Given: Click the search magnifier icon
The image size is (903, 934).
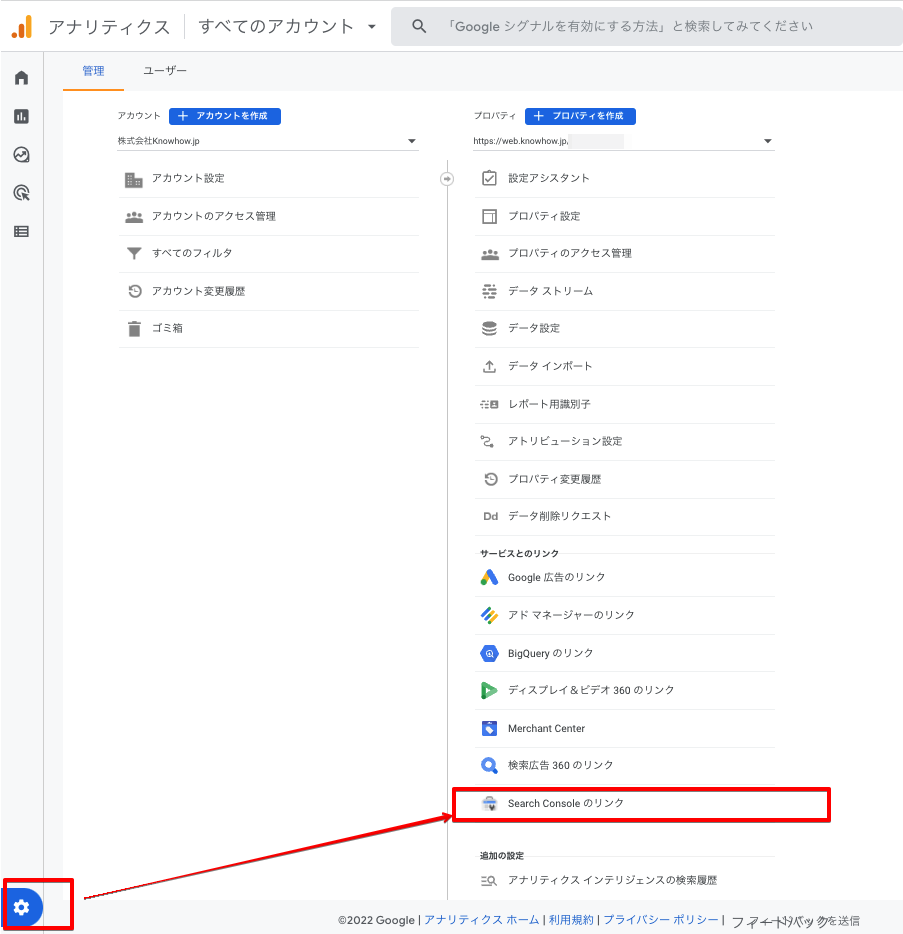Looking at the screenshot, I should 419,26.
